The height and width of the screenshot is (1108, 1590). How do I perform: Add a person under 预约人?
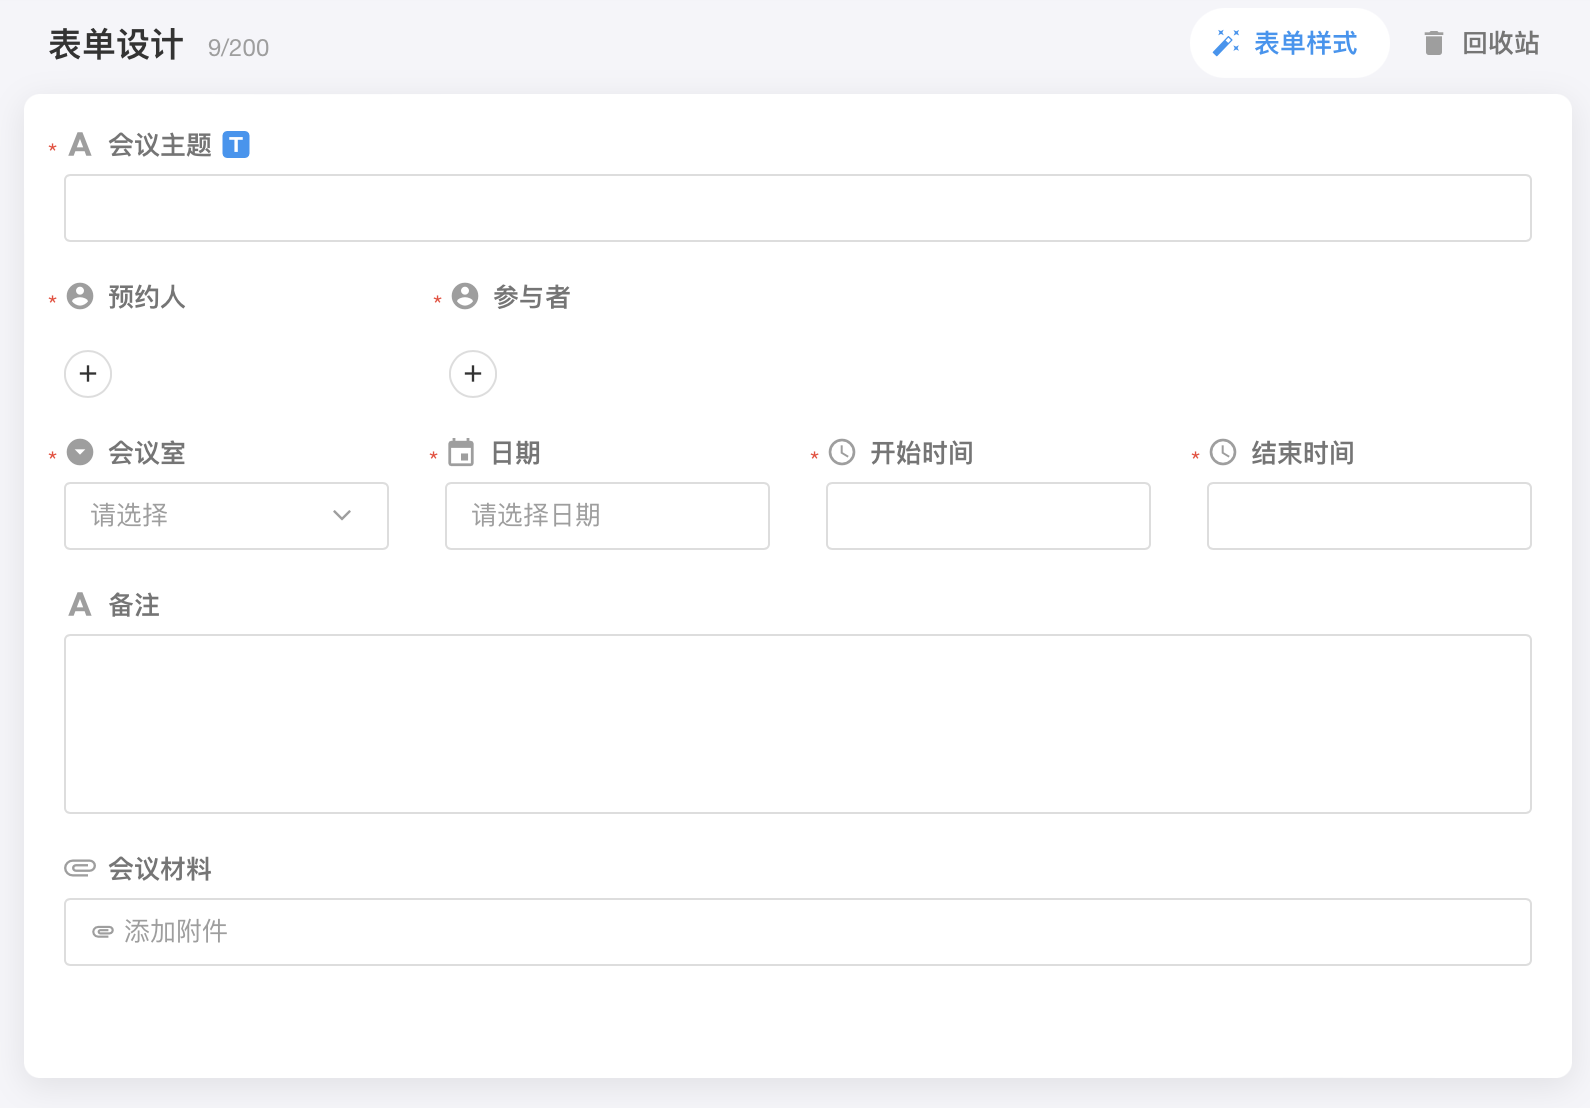click(88, 374)
